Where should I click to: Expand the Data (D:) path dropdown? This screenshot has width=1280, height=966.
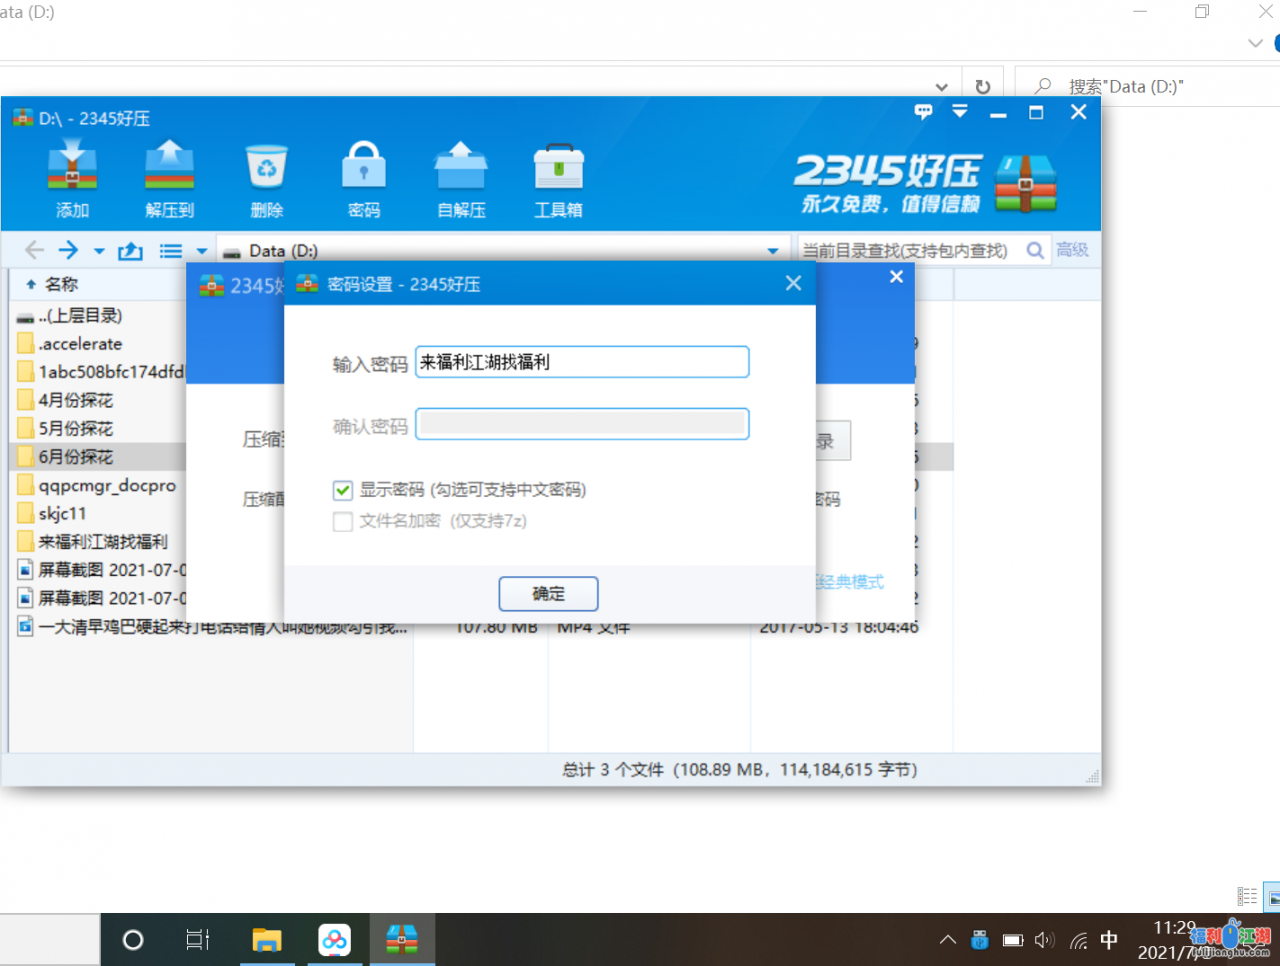(772, 251)
